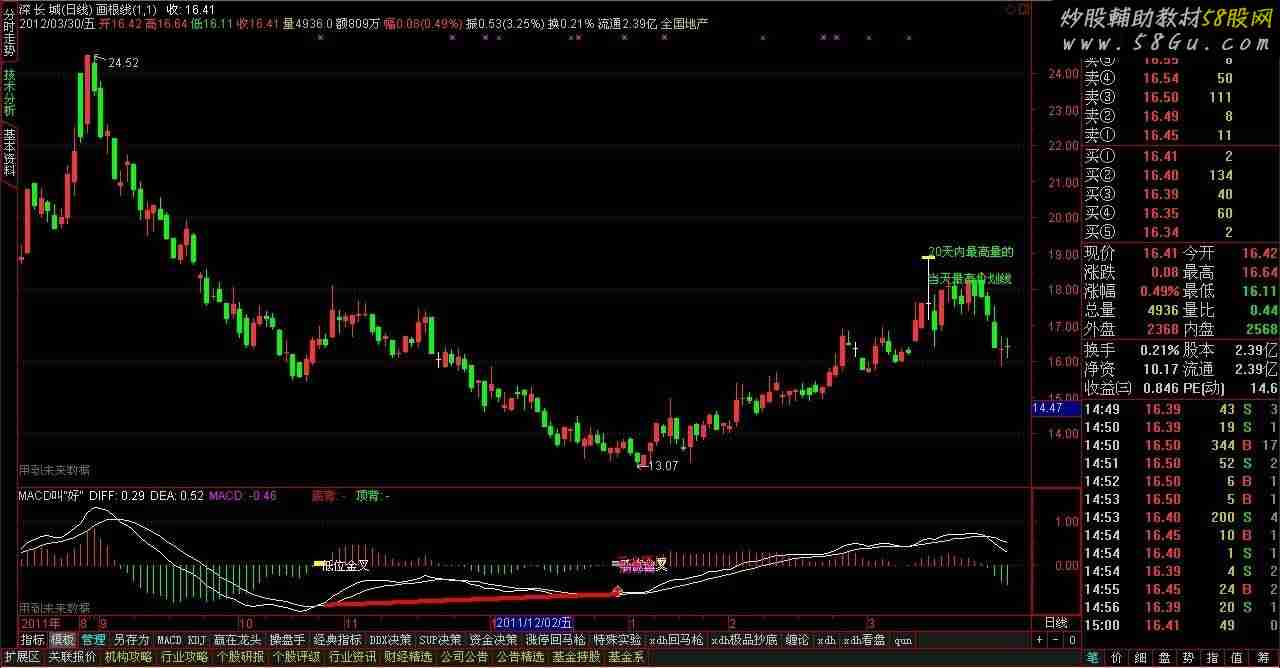
Task: Select the 细 tab in quote panel
Action: [x=1140, y=657]
